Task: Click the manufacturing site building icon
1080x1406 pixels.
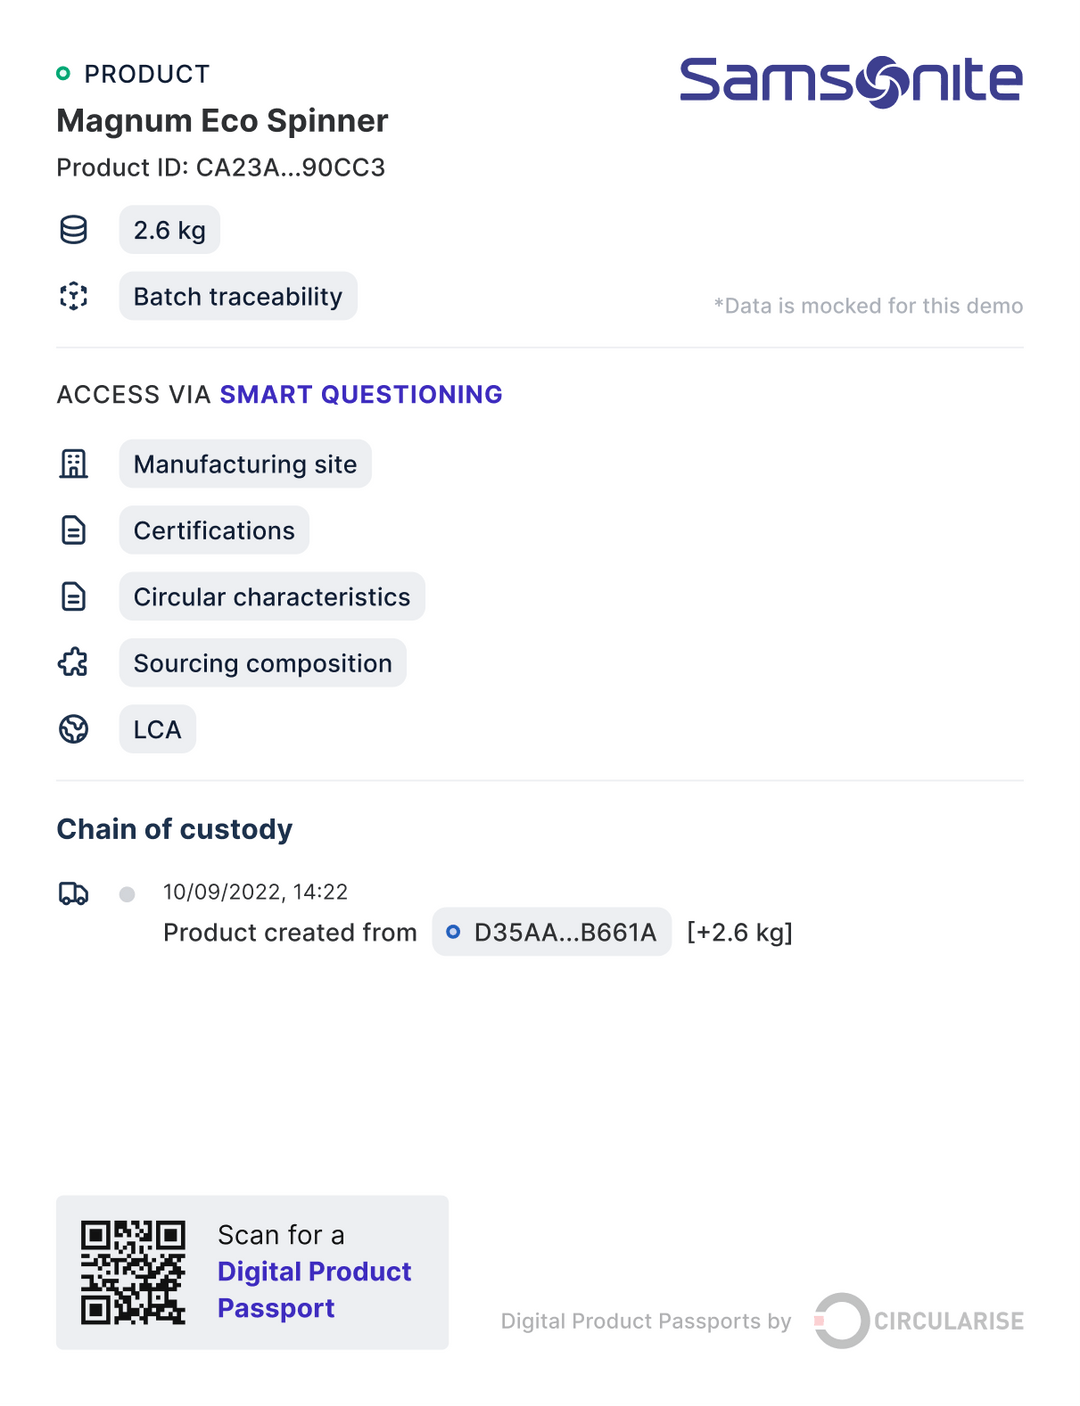Action: (73, 464)
